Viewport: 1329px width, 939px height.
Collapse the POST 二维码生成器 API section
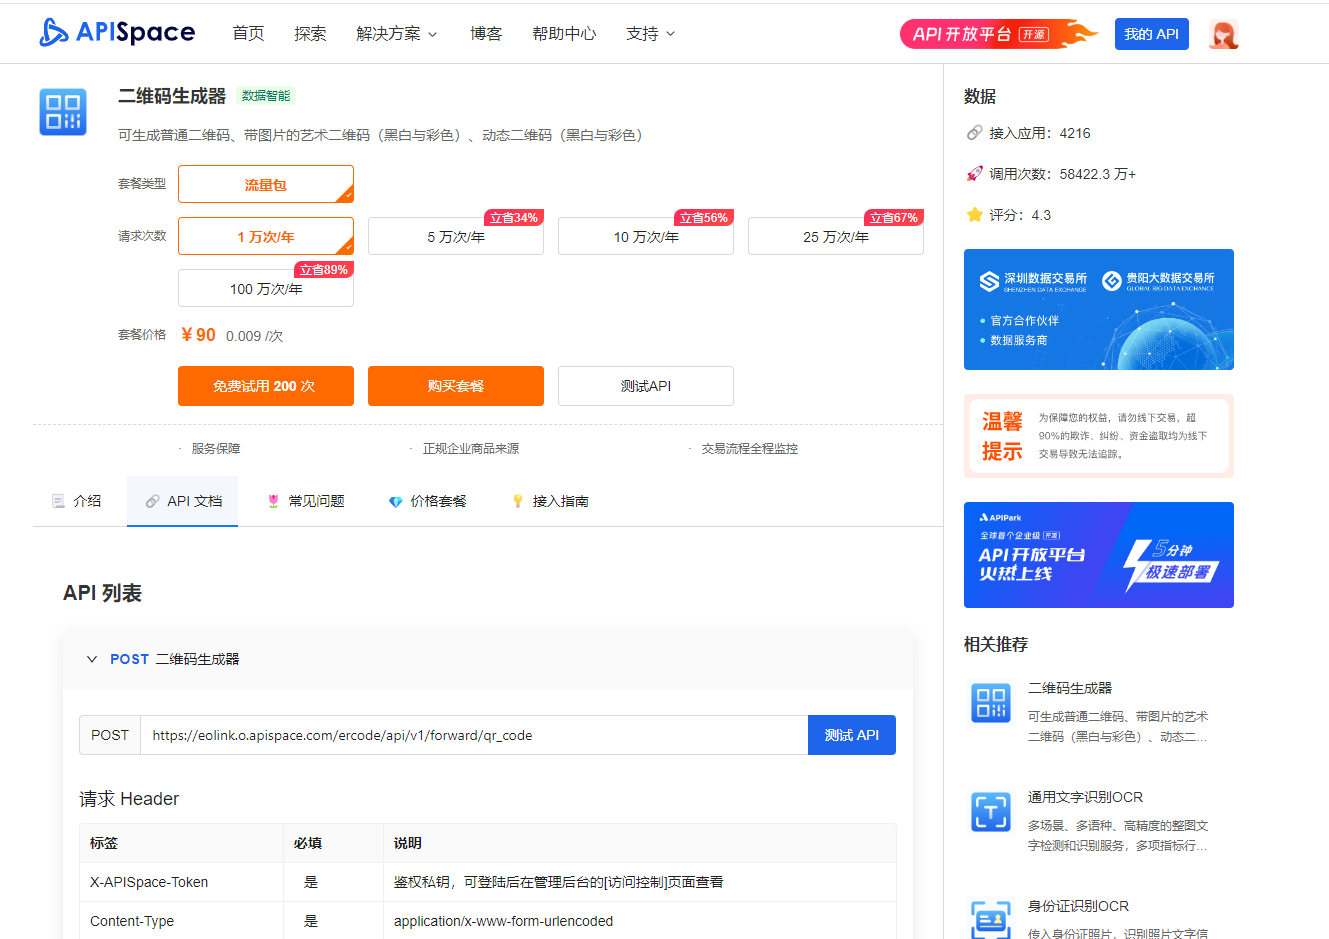pos(92,659)
